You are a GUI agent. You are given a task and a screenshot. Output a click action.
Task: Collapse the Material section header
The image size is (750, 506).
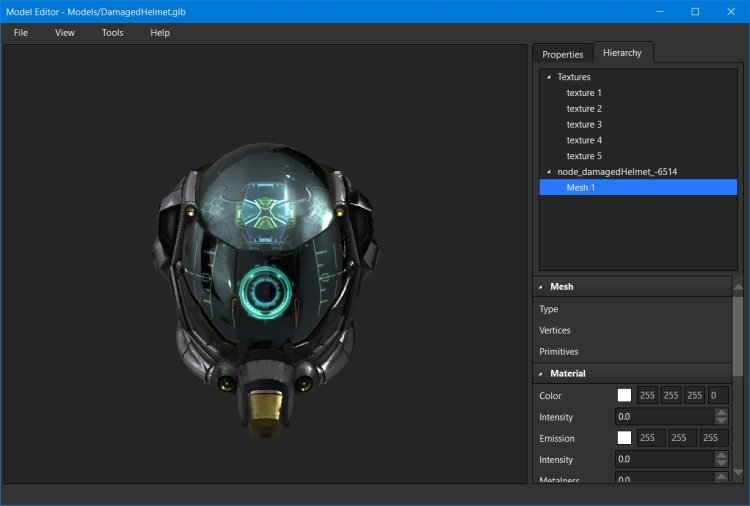tap(541, 374)
